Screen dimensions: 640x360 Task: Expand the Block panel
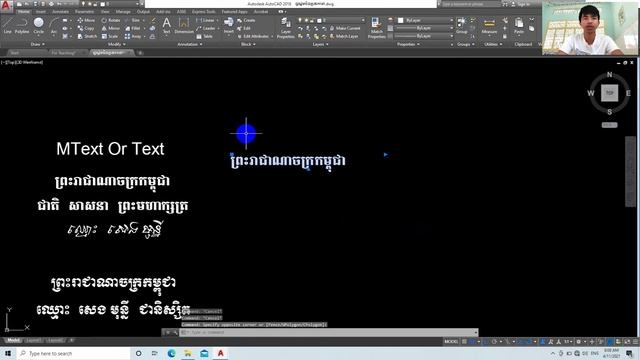248,44
